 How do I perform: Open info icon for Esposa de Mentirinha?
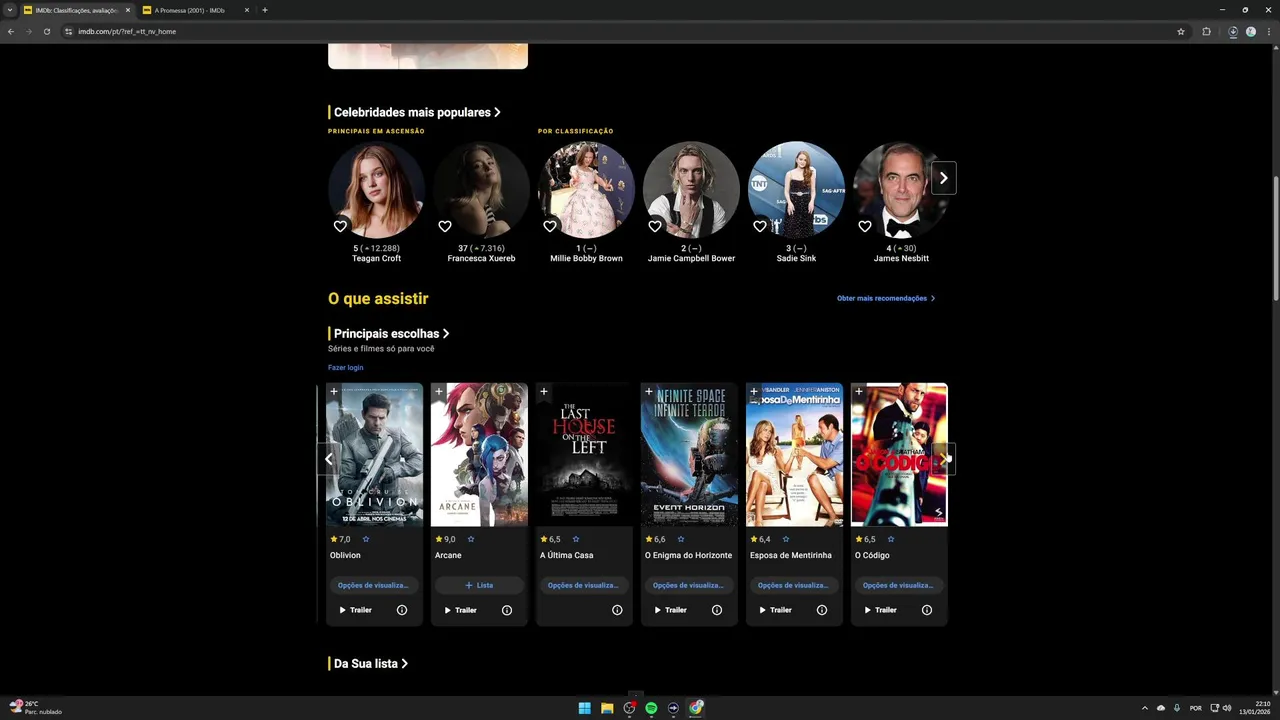tap(822, 610)
